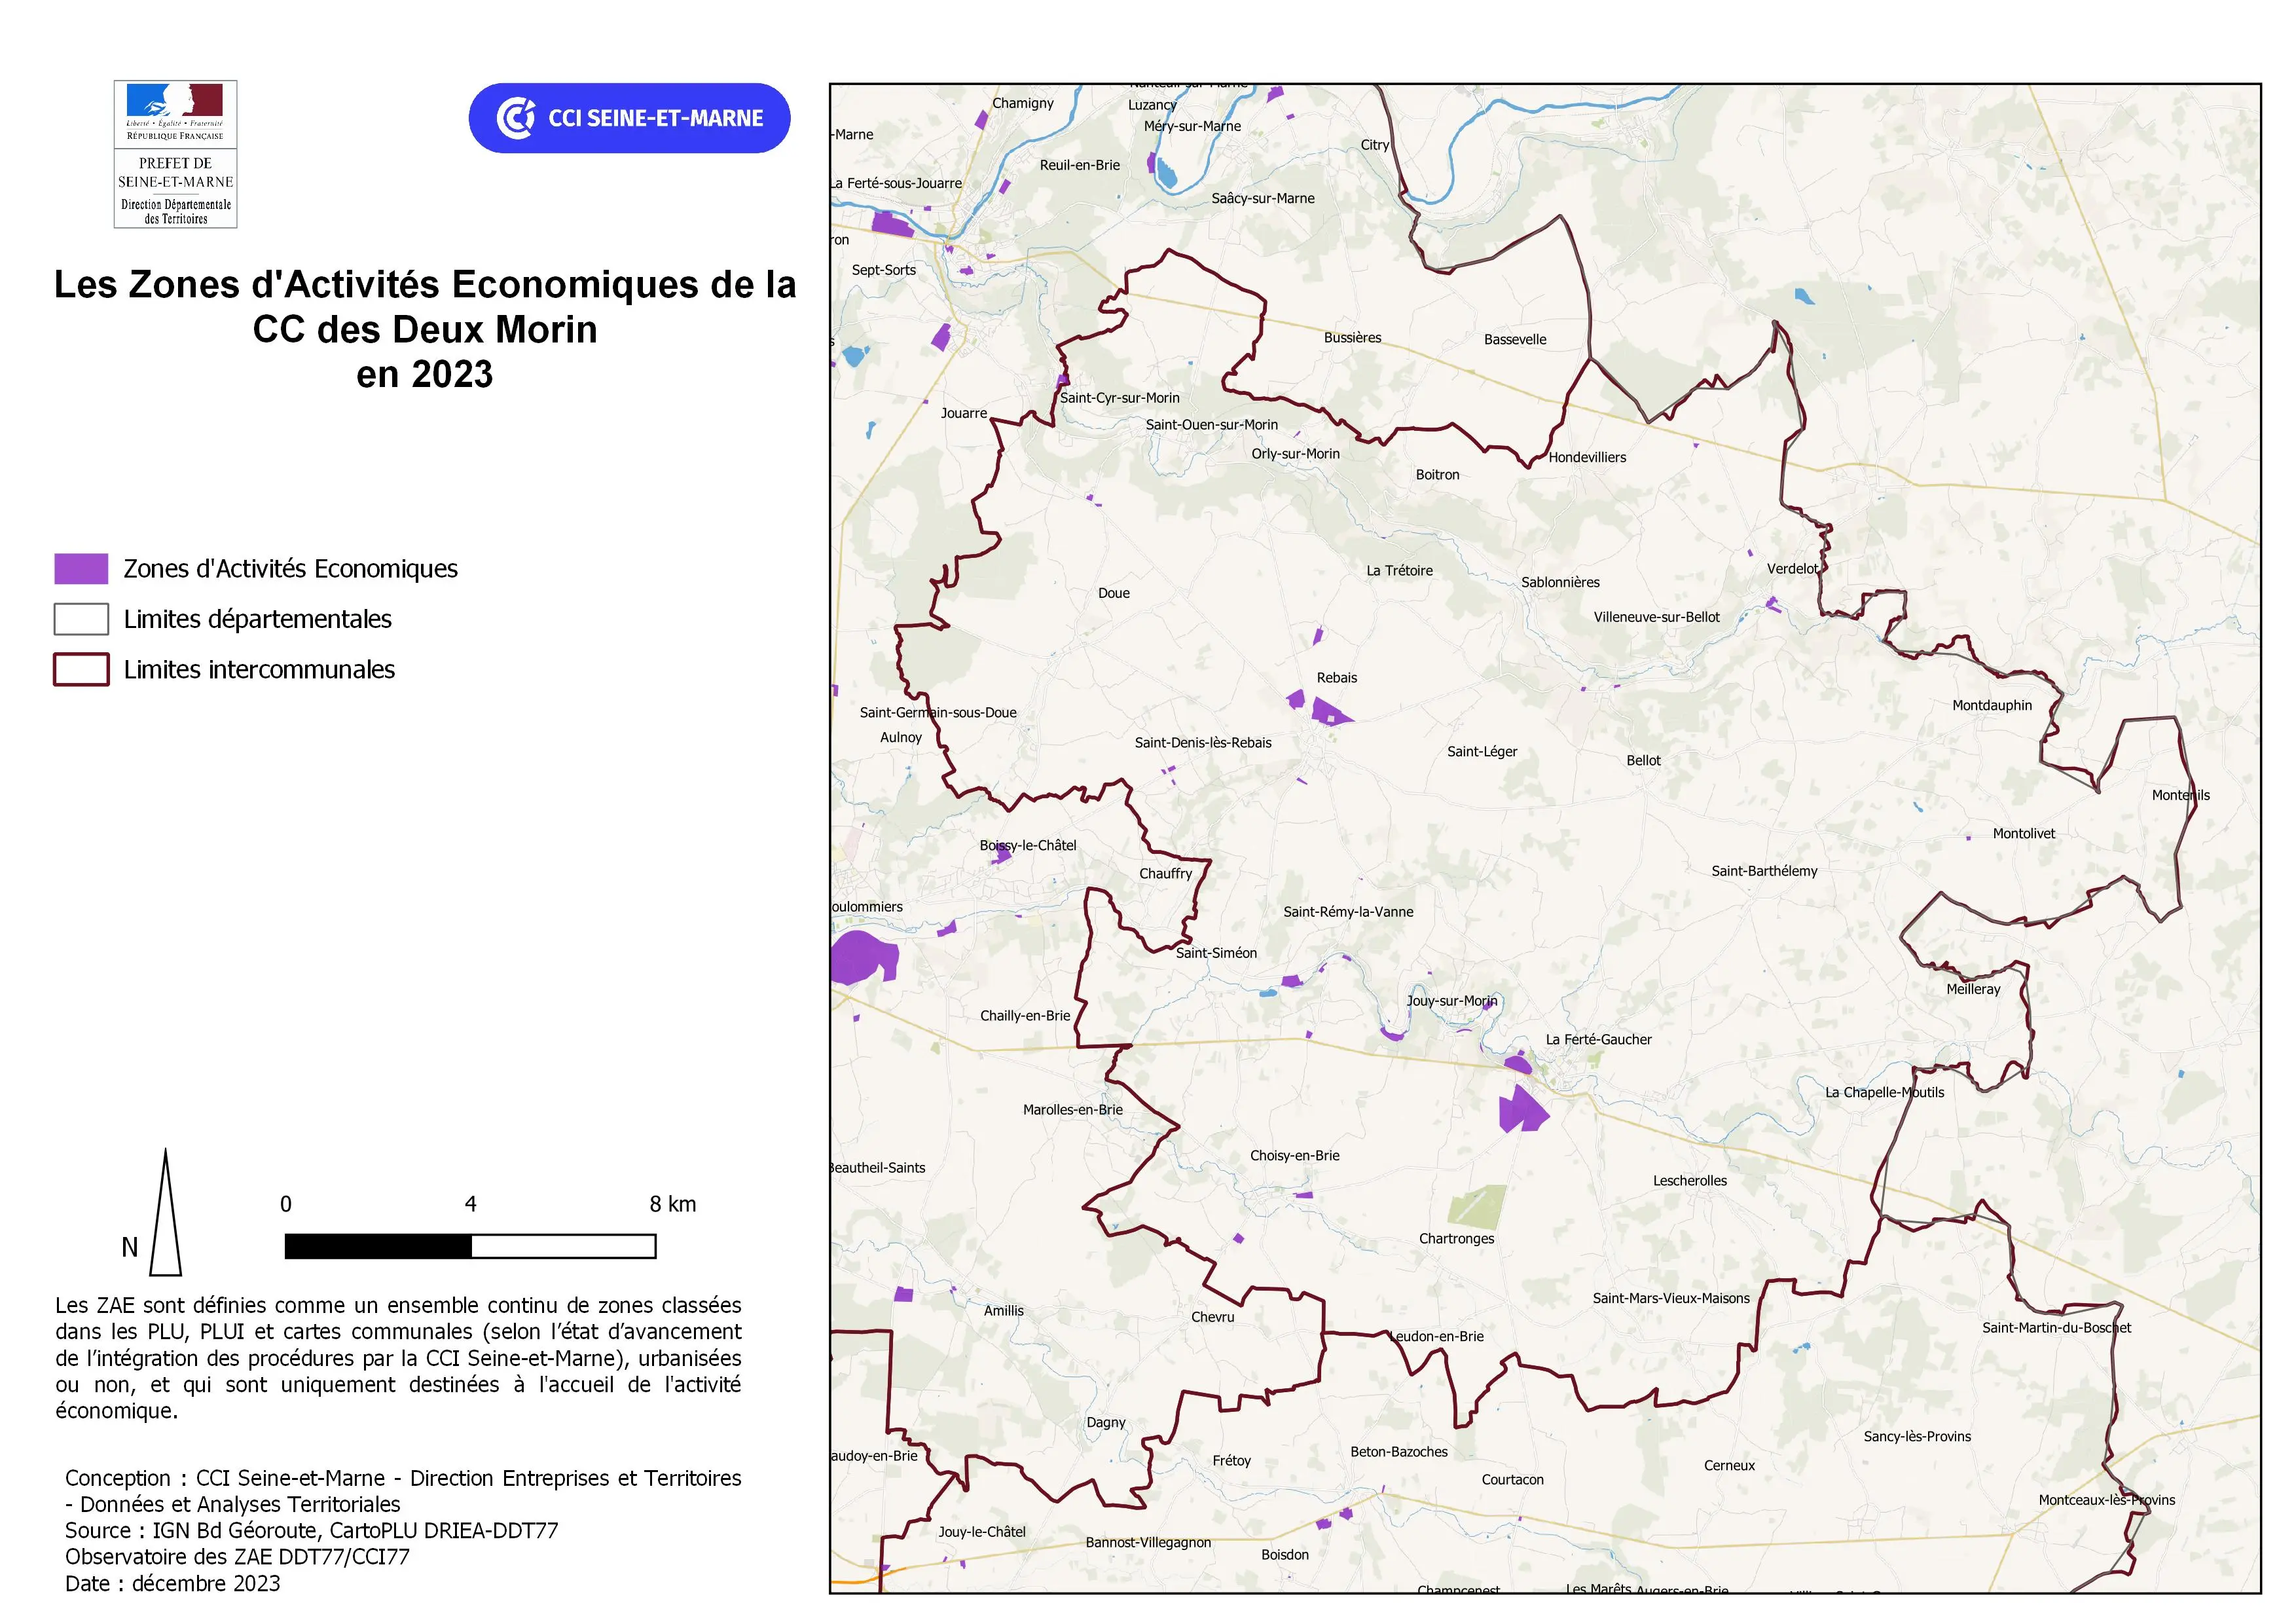Click the 'Sablonnières' label
The height and width of the screenshot is (1624, 2296).
point(1560,583)
